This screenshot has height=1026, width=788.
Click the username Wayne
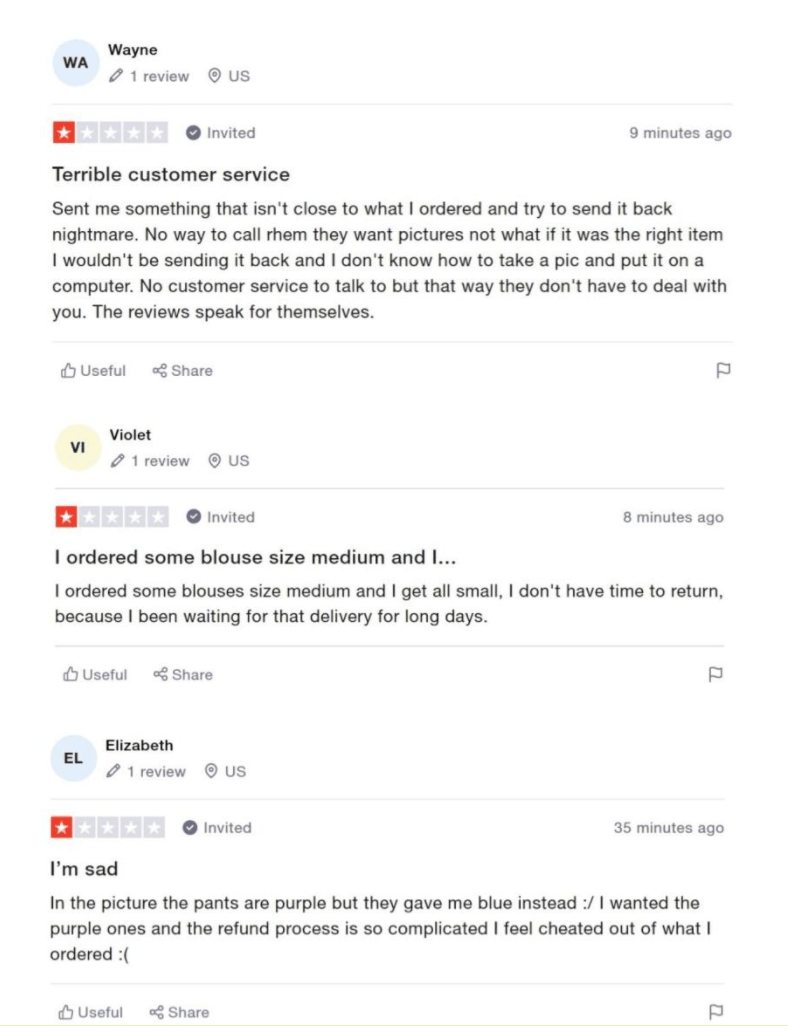click(x=133, y=50)
